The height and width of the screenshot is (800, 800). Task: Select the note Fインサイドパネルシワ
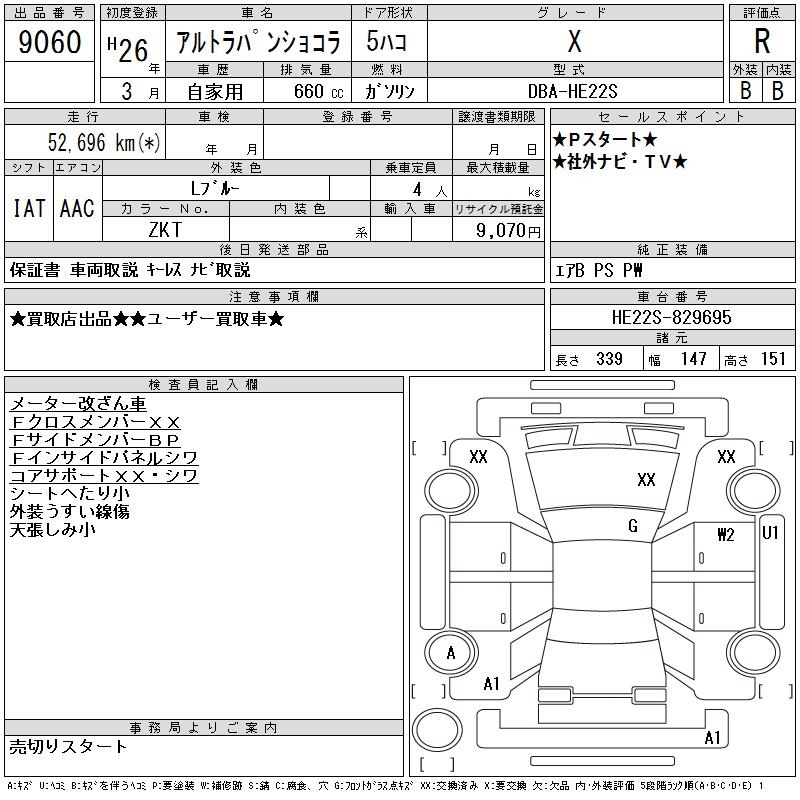pyautogui.click(x=104, y=458)
